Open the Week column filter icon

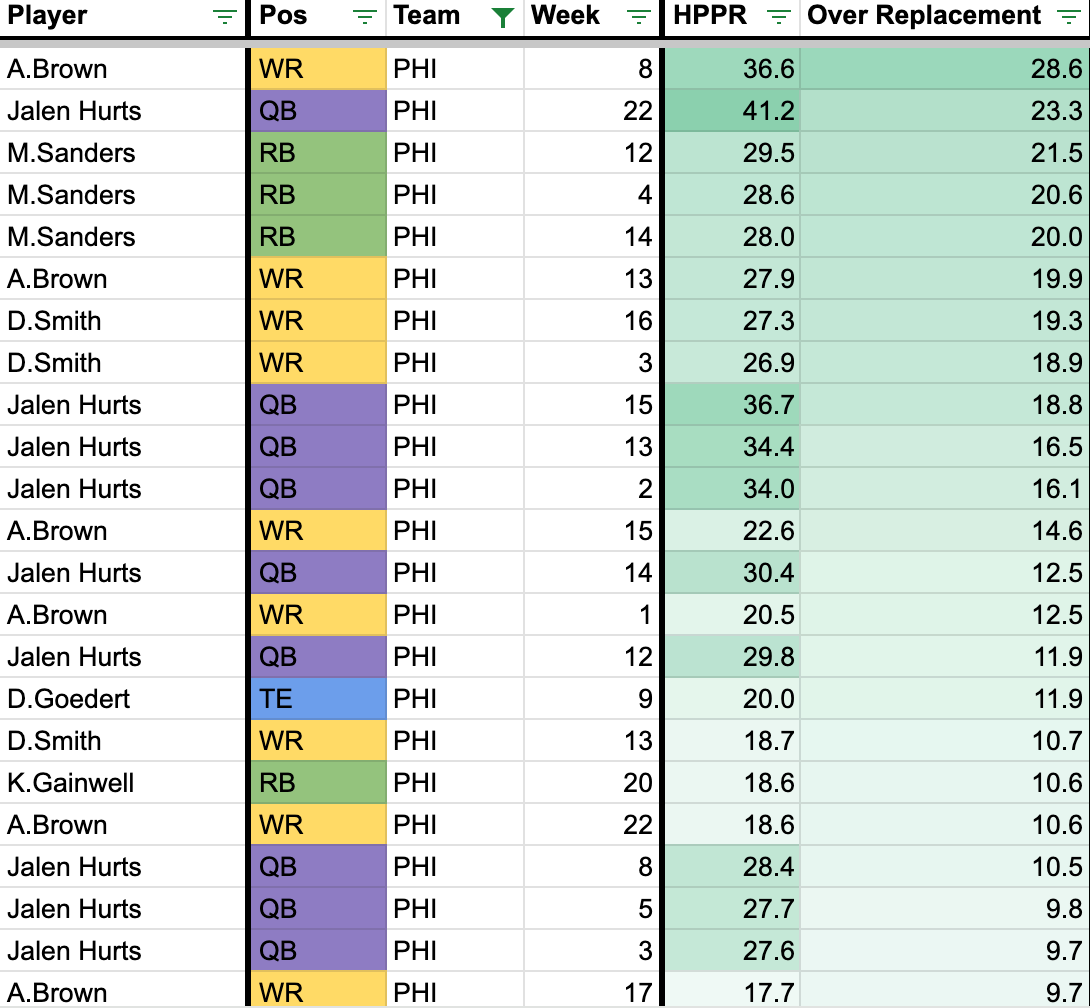click(637, 17)
